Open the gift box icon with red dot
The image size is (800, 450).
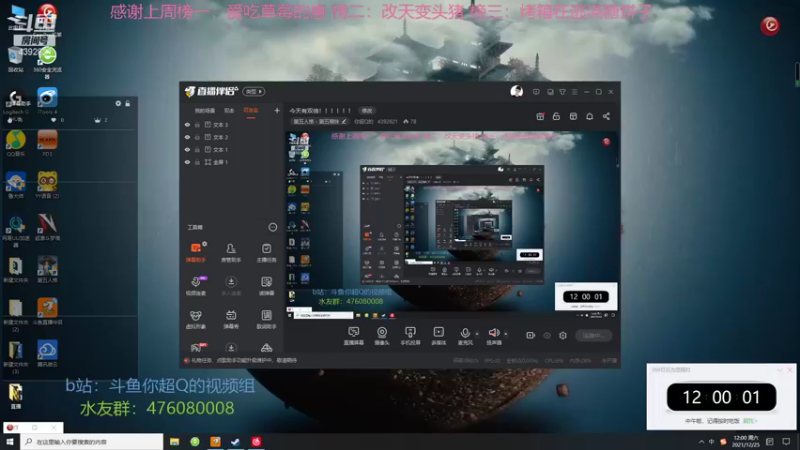coord(540,116)
